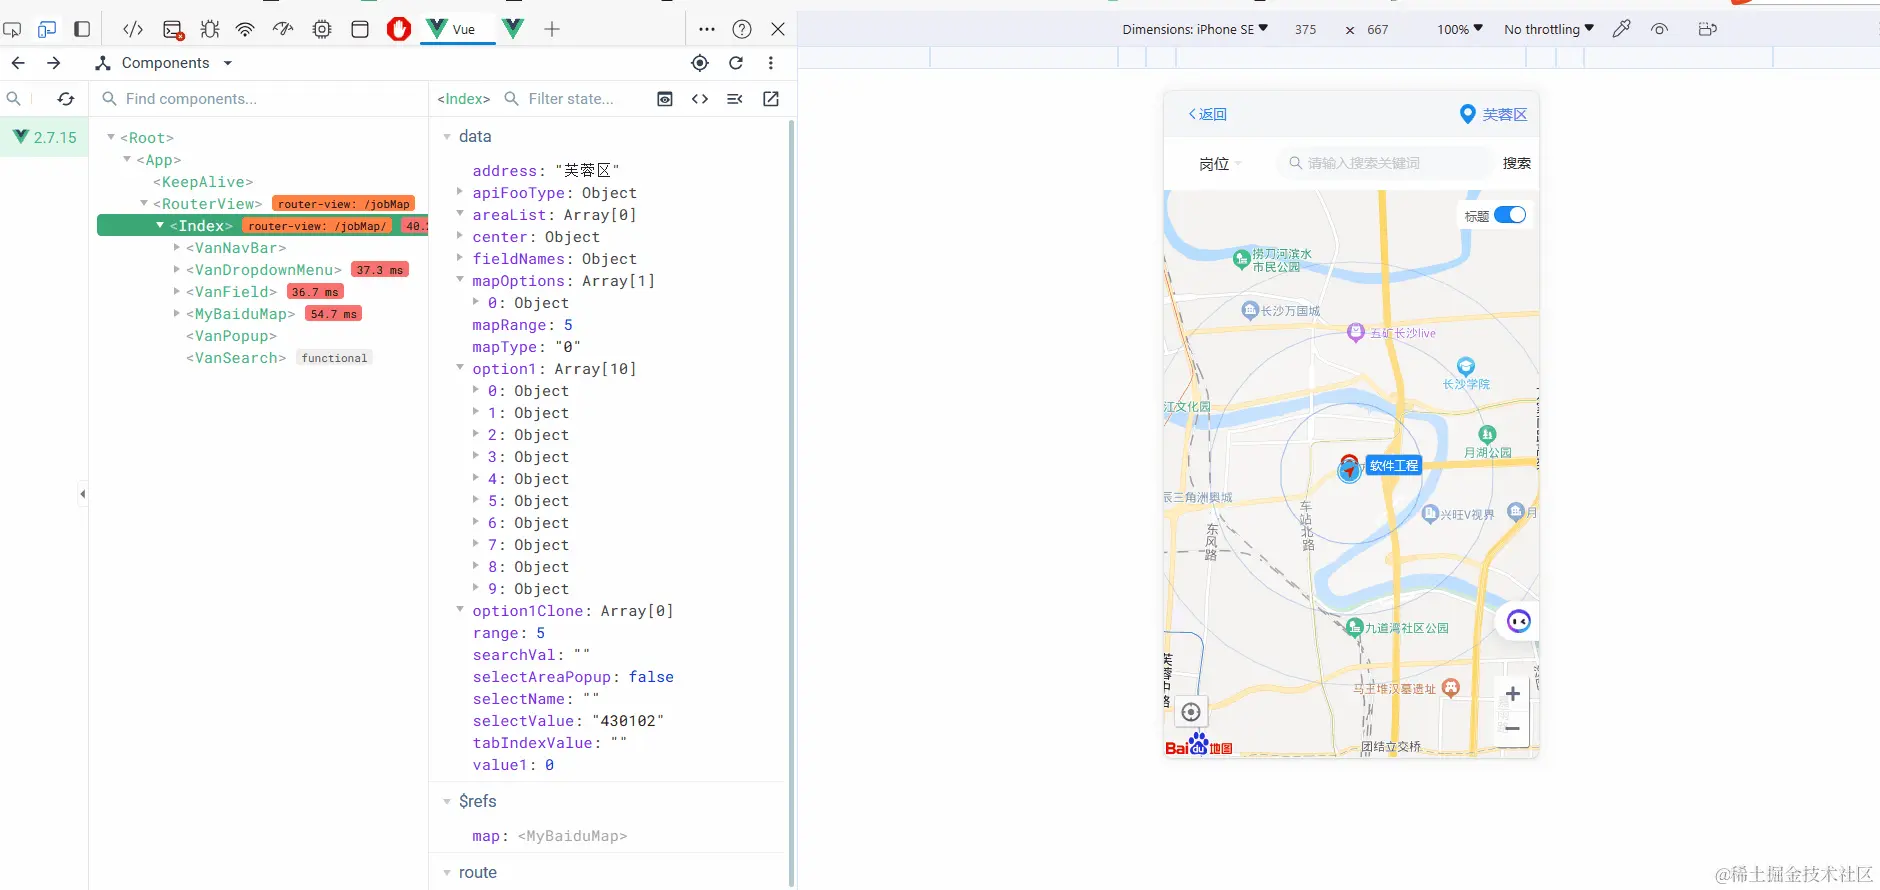
Task: Click the show render code icon
Action: pos(700,99)
